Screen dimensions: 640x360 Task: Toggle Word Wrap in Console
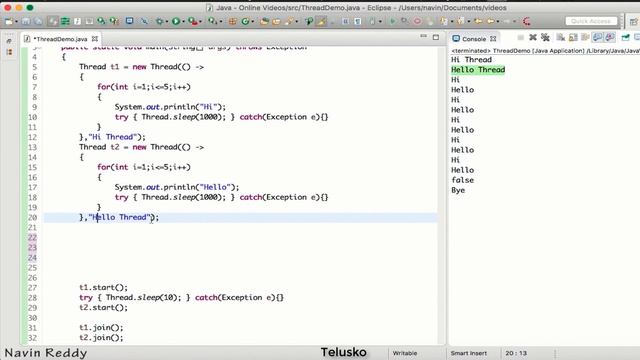click(585, 38)
